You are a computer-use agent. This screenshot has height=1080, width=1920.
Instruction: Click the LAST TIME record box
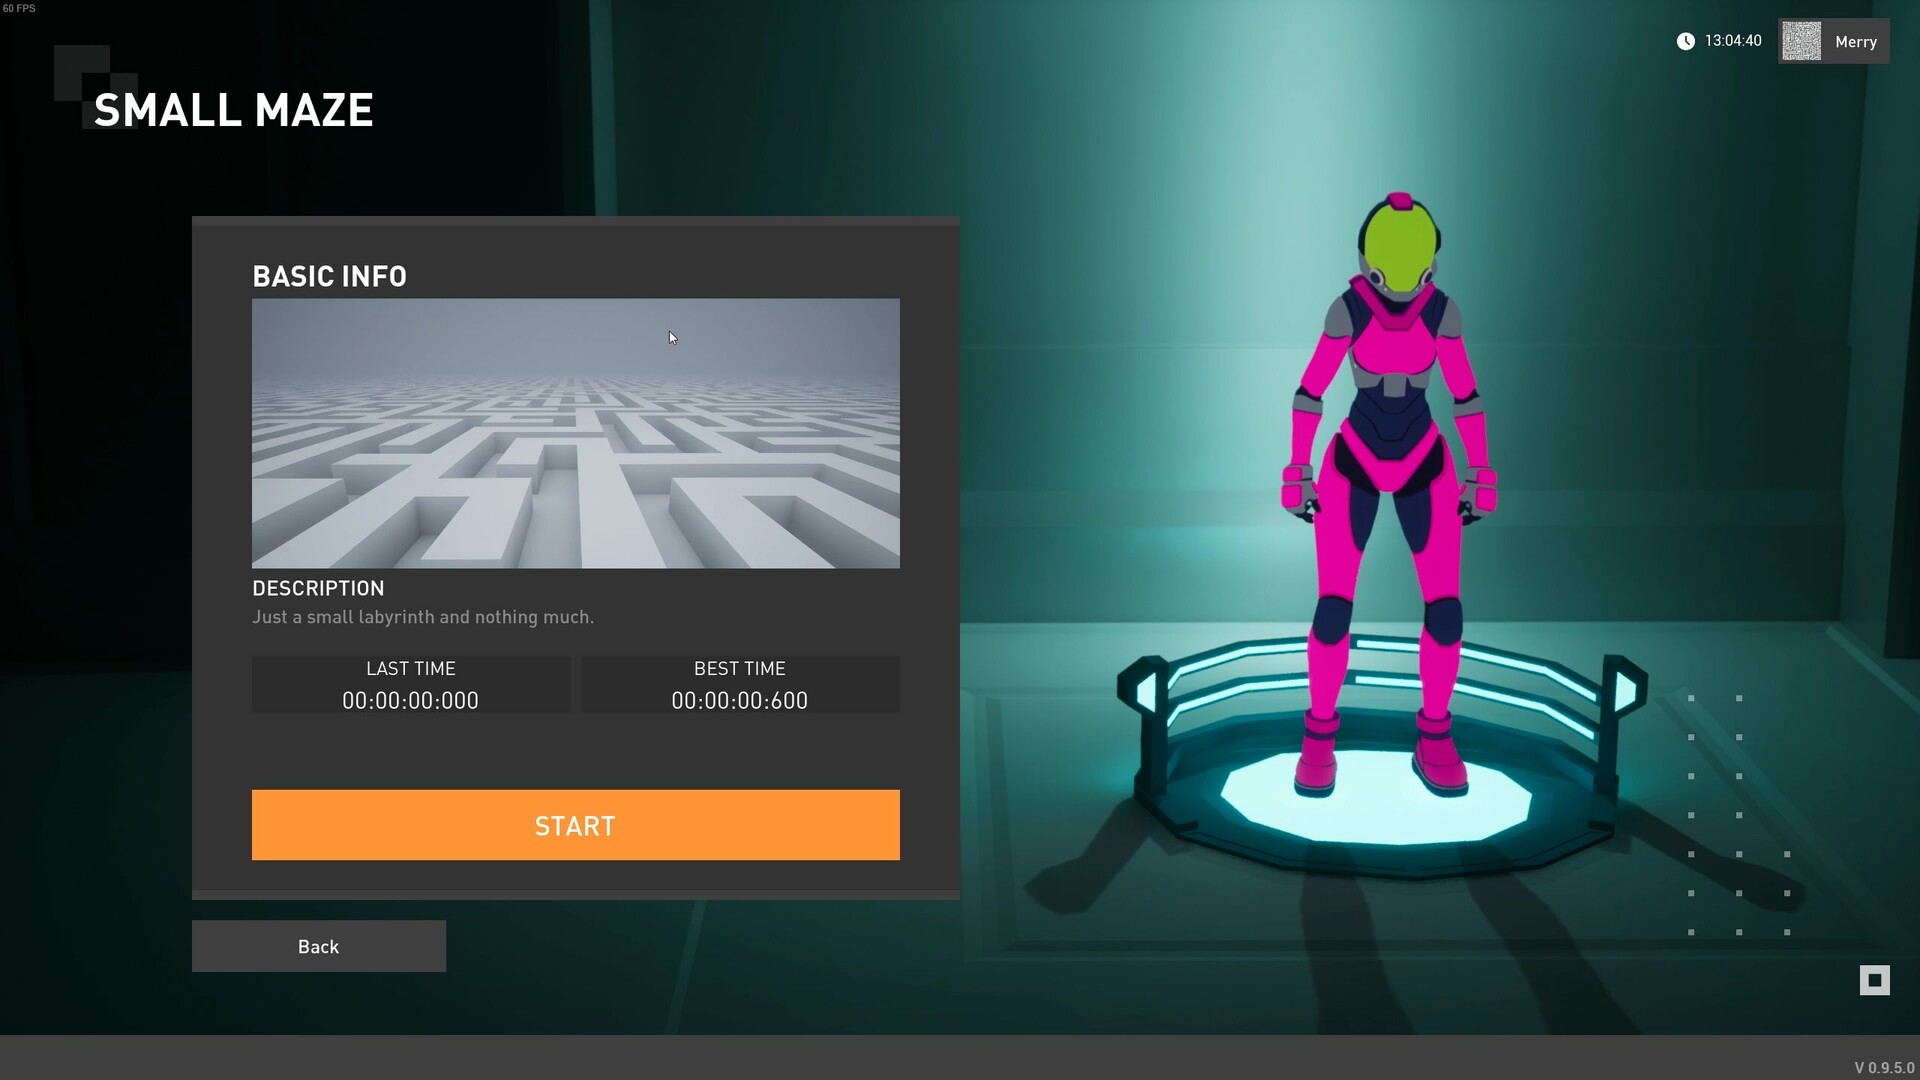(410, 685)
